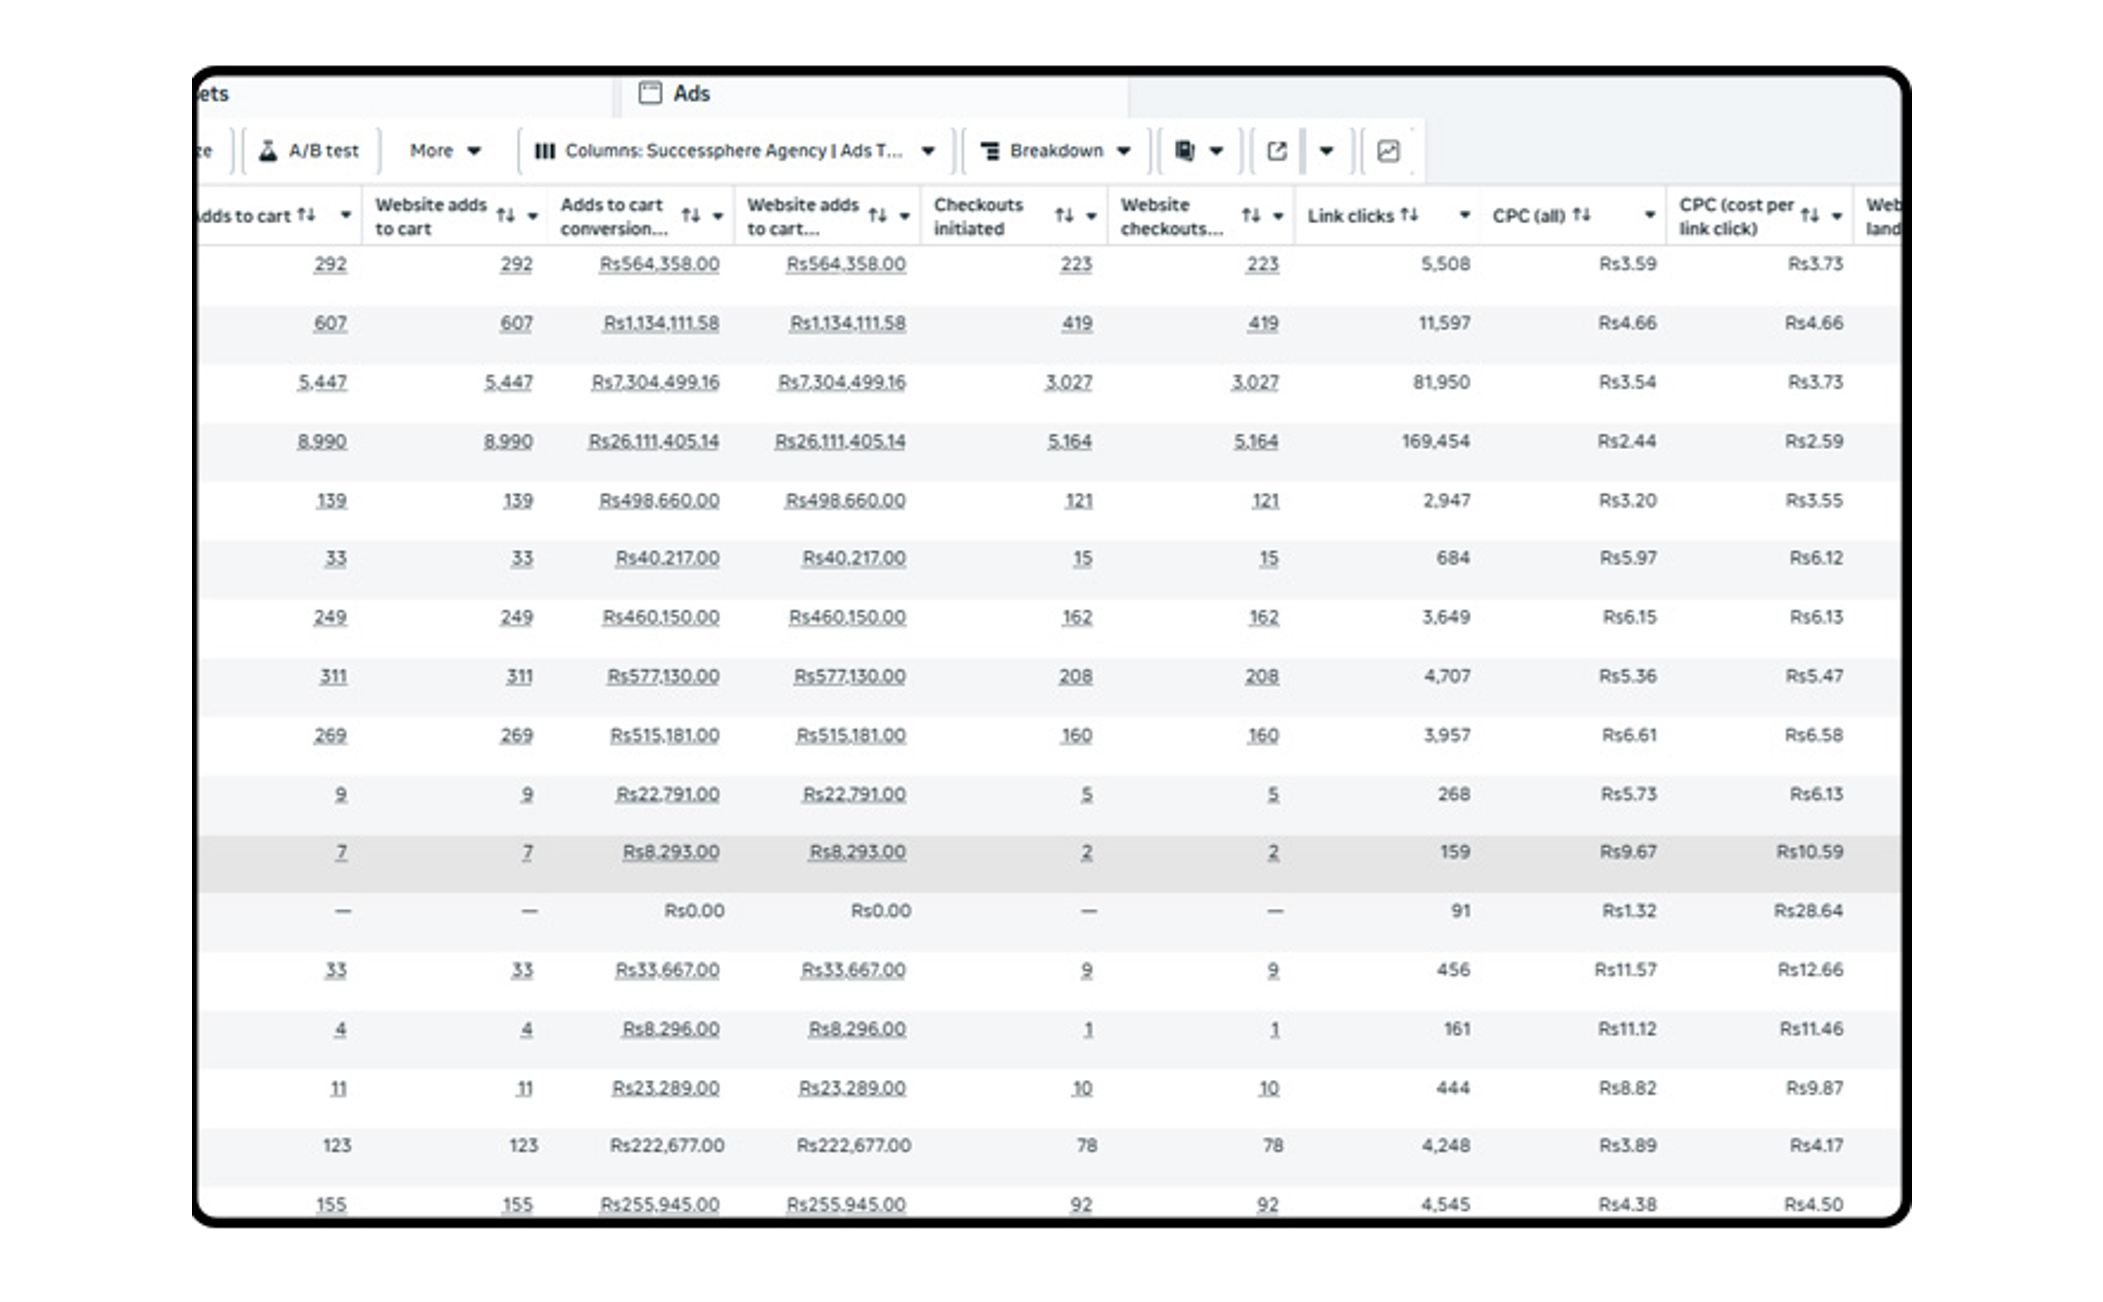Click the Rs577,130.00 conversion value link
This screenshot has height=1302, width=2103.
(x=663, y=676)
